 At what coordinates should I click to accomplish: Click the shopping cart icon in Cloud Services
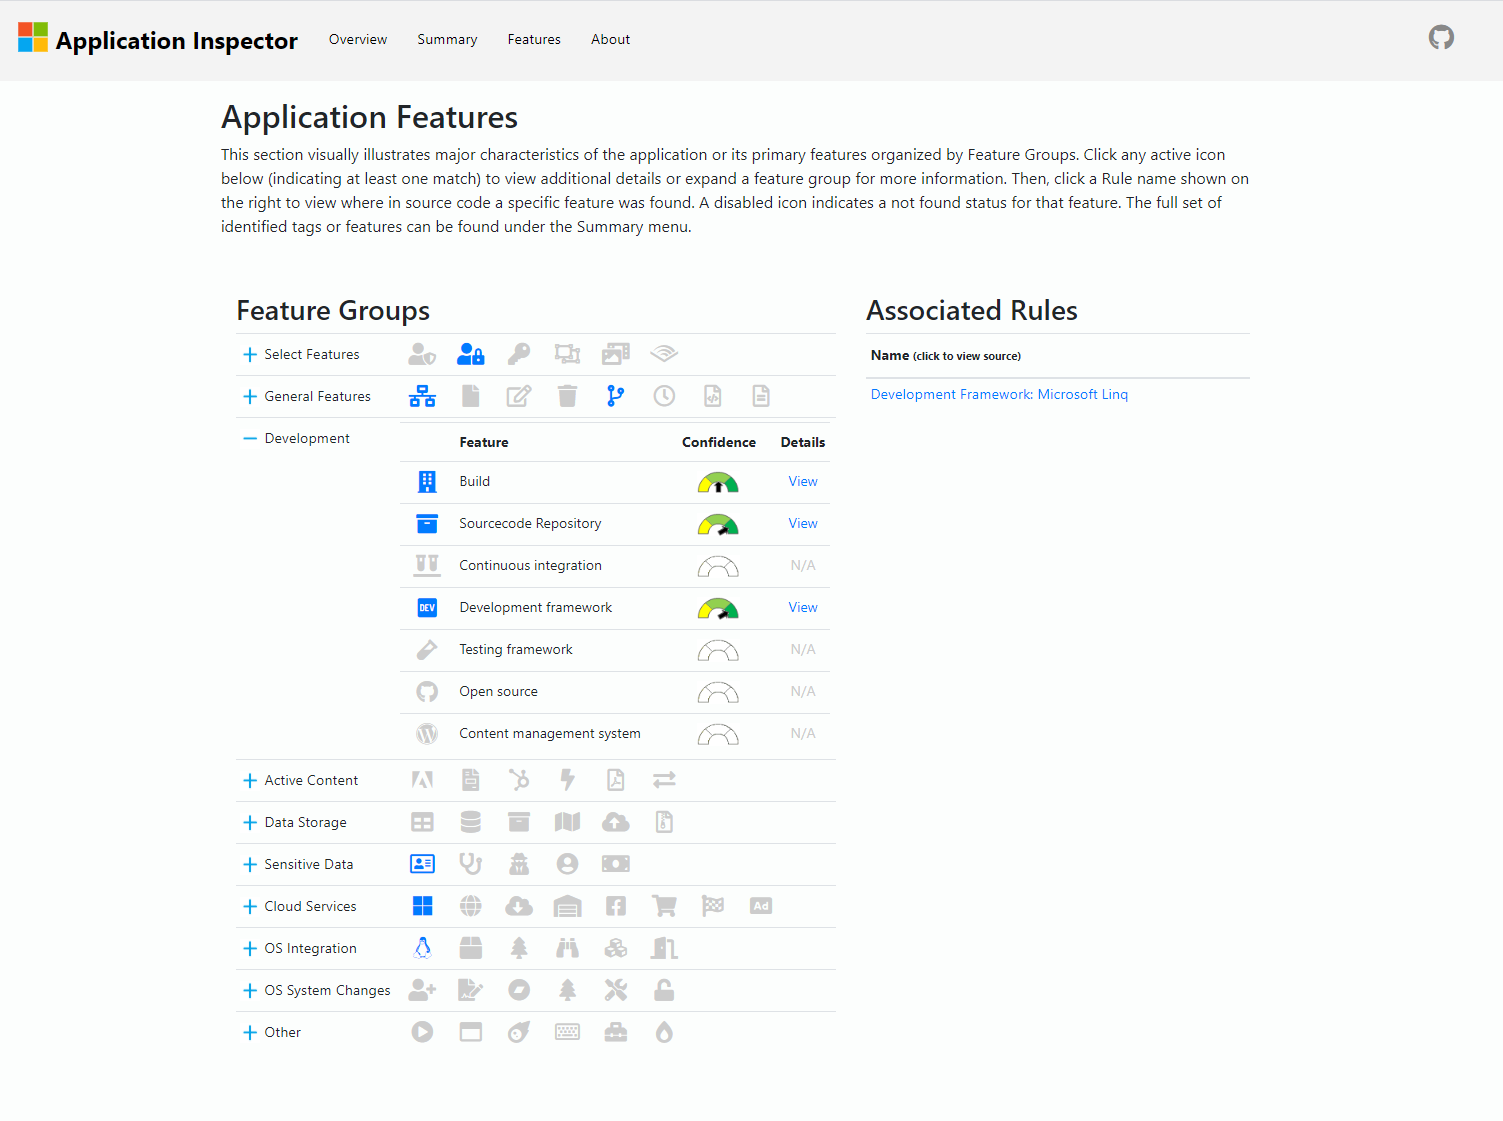pyautogui.click(x=664, y=906)
